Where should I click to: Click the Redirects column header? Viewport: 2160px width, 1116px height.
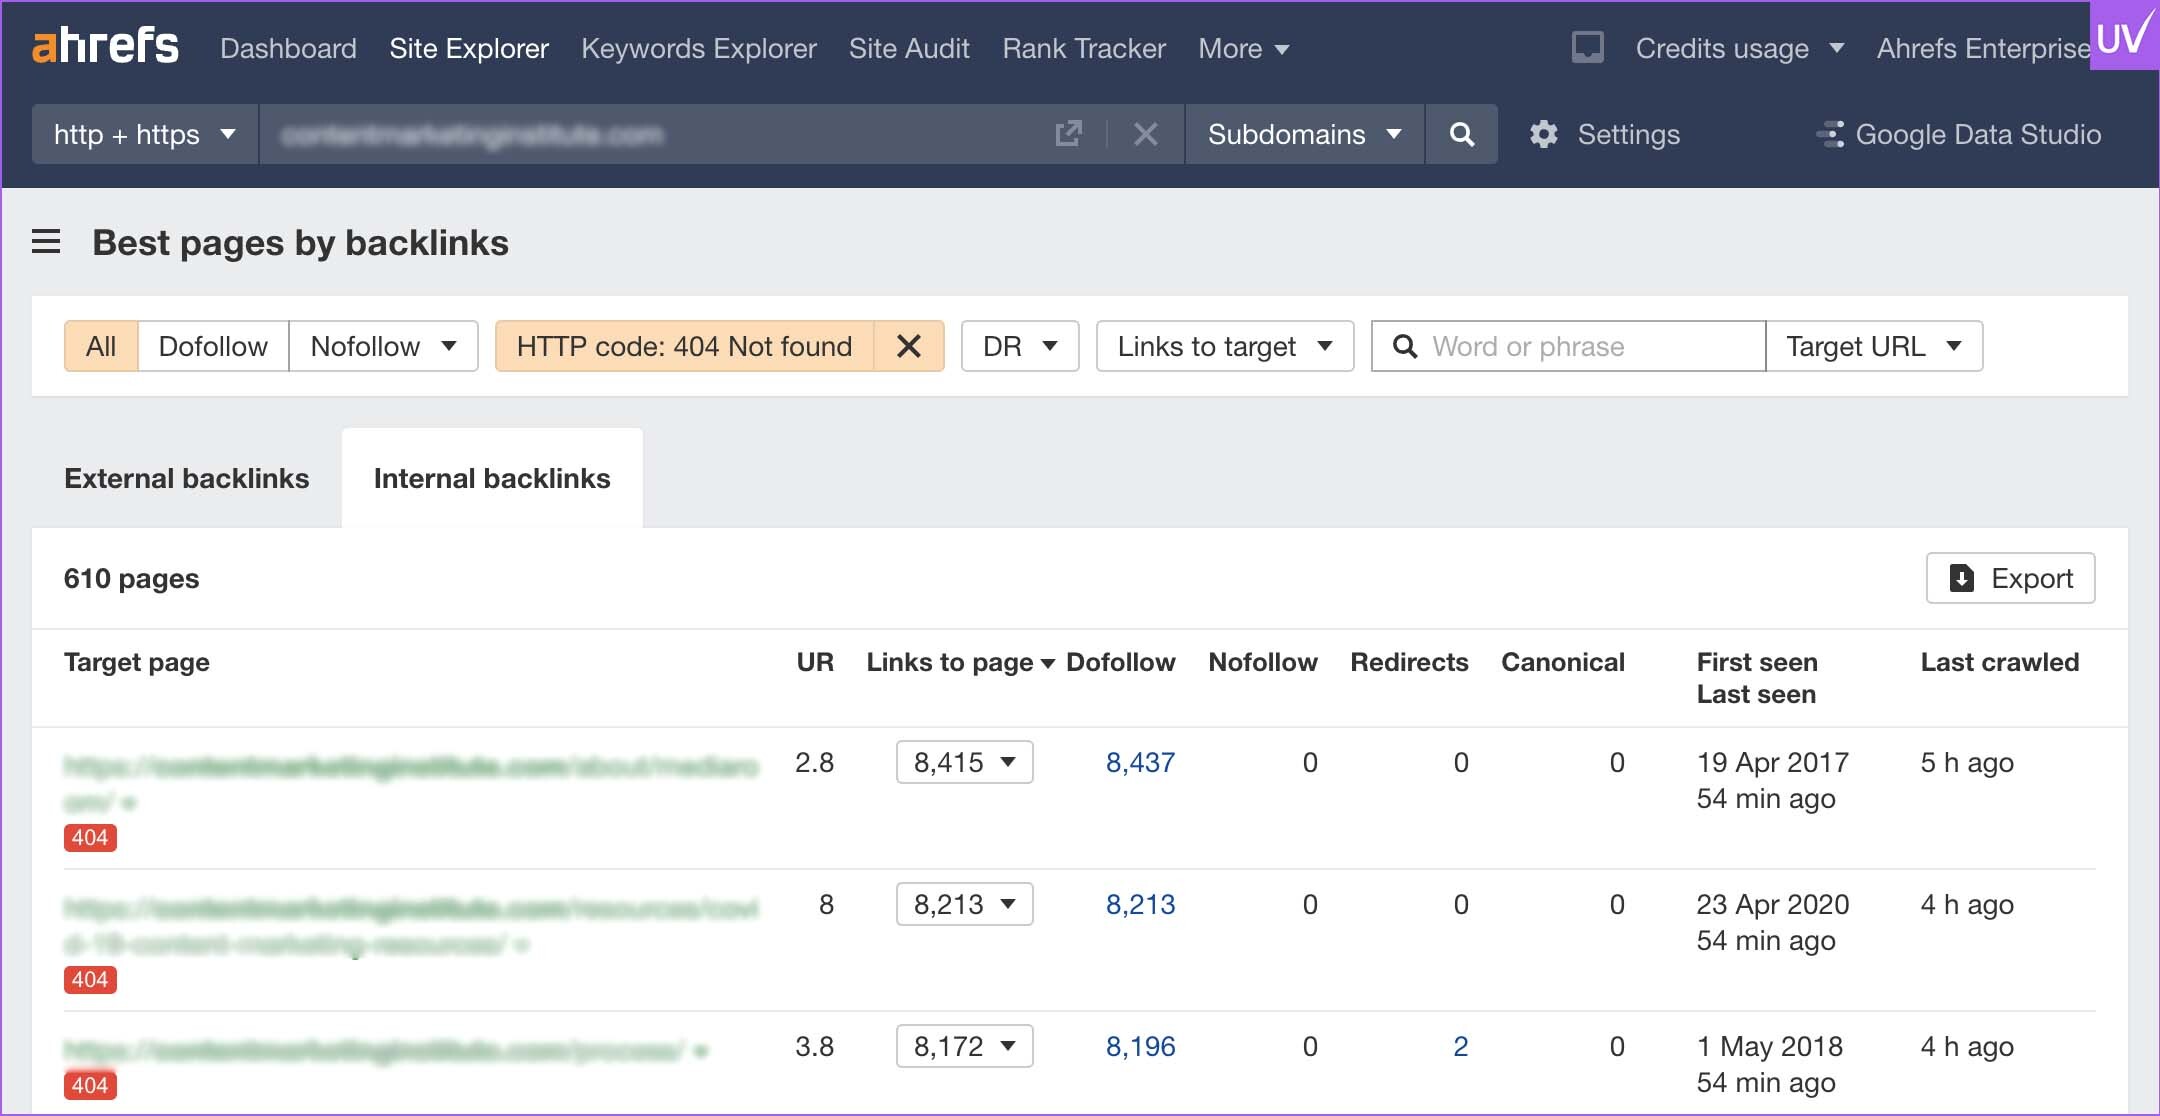click(x=1409, y=662)
